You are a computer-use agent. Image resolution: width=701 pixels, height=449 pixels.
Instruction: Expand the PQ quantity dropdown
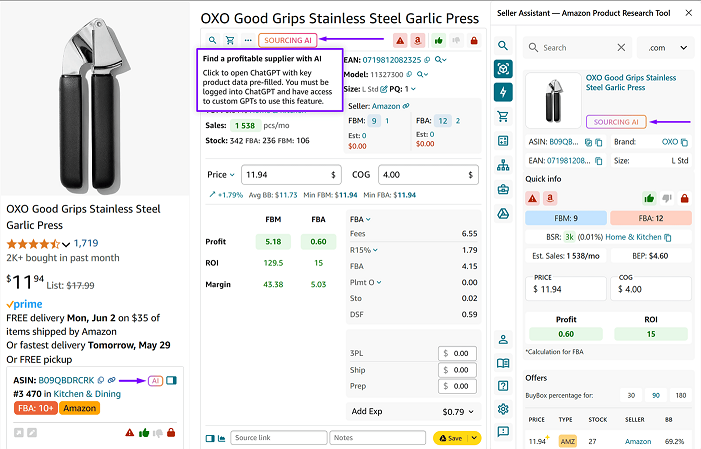413,89
